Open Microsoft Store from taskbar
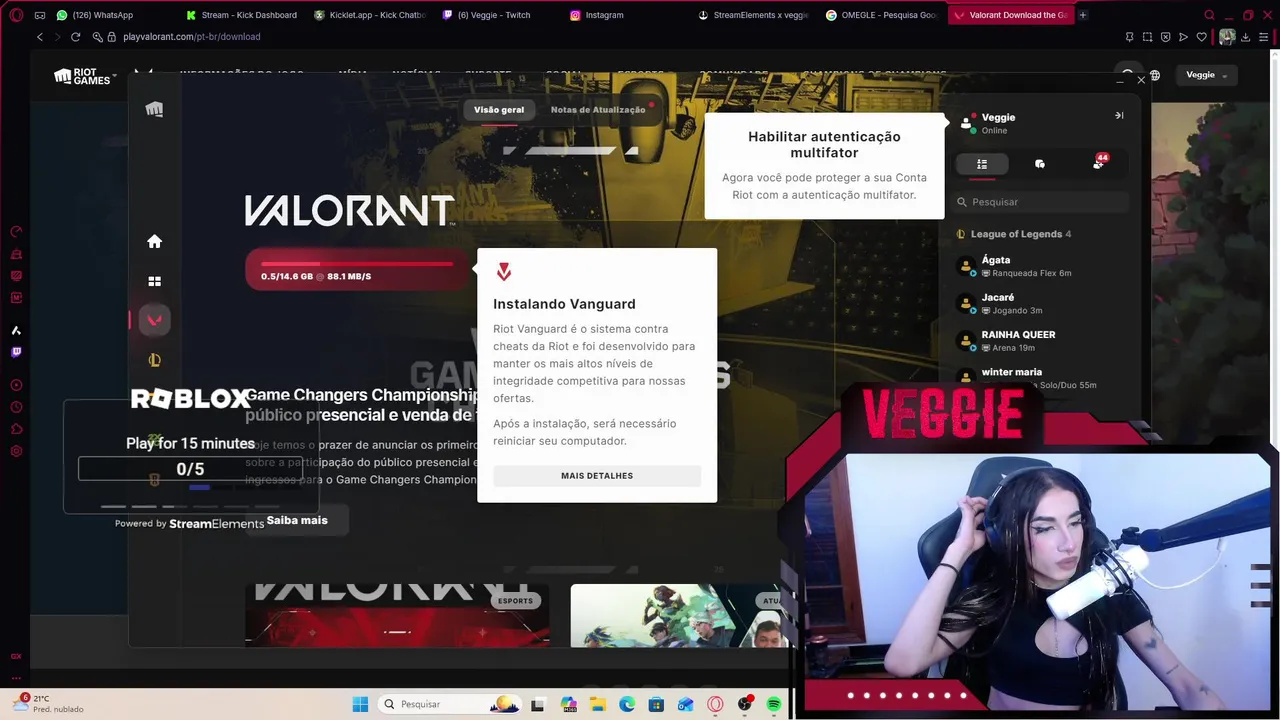 [x=656, y=704]
